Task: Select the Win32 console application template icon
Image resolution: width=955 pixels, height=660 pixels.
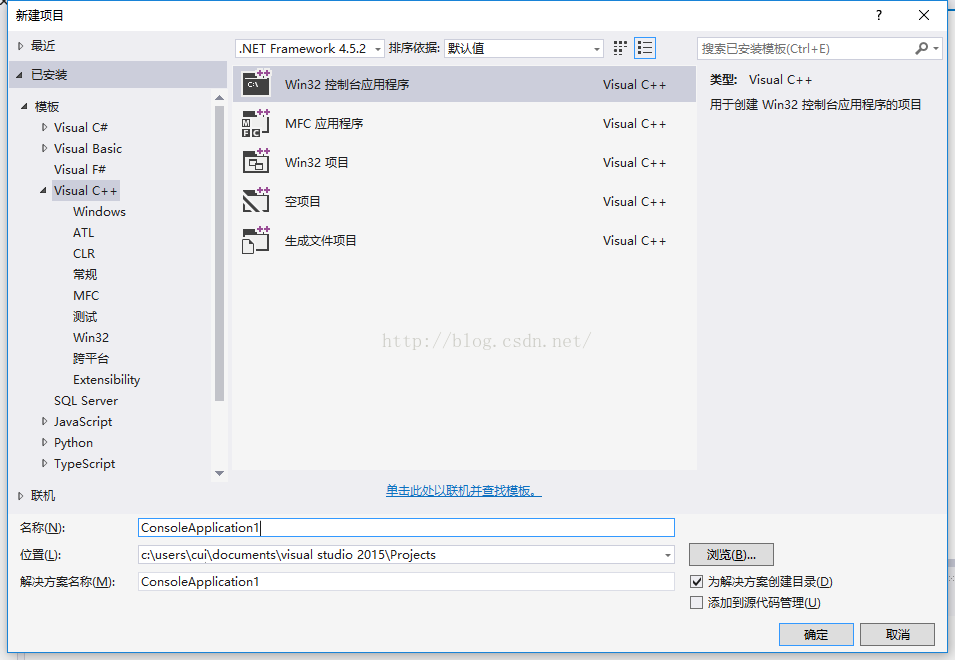Action: pyautogui.click(x=256, y=83)
